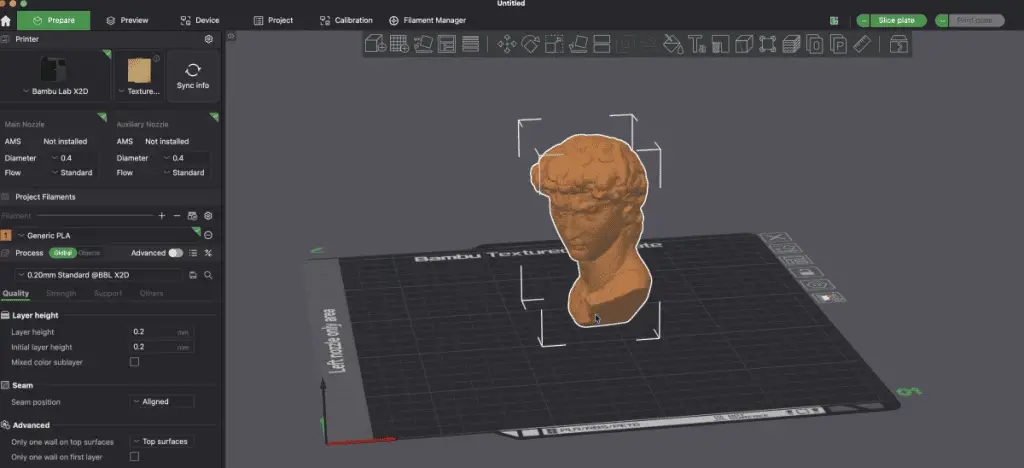Select the Seam painting cube tool
This screenshot has height=468, width=1024.
(x=744, y=44)
